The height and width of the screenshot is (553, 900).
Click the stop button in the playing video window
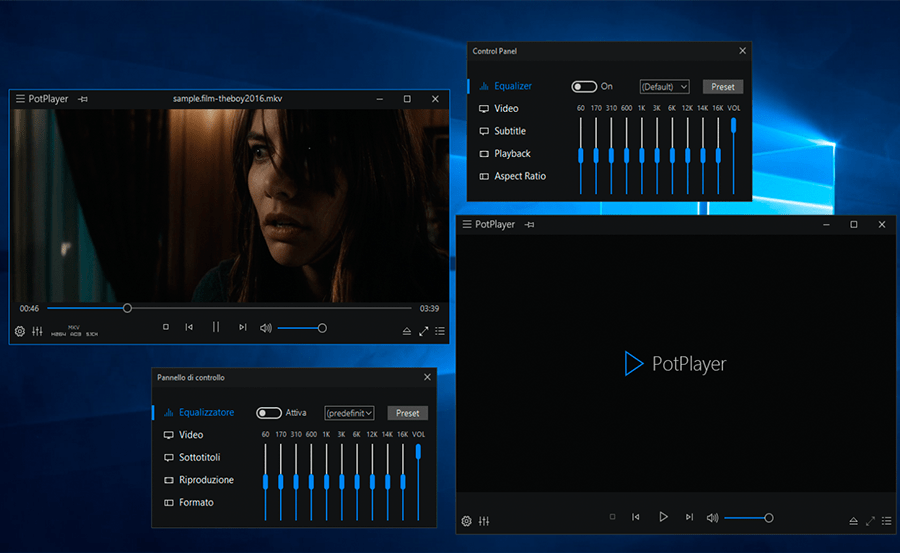[x=166, y=327]
